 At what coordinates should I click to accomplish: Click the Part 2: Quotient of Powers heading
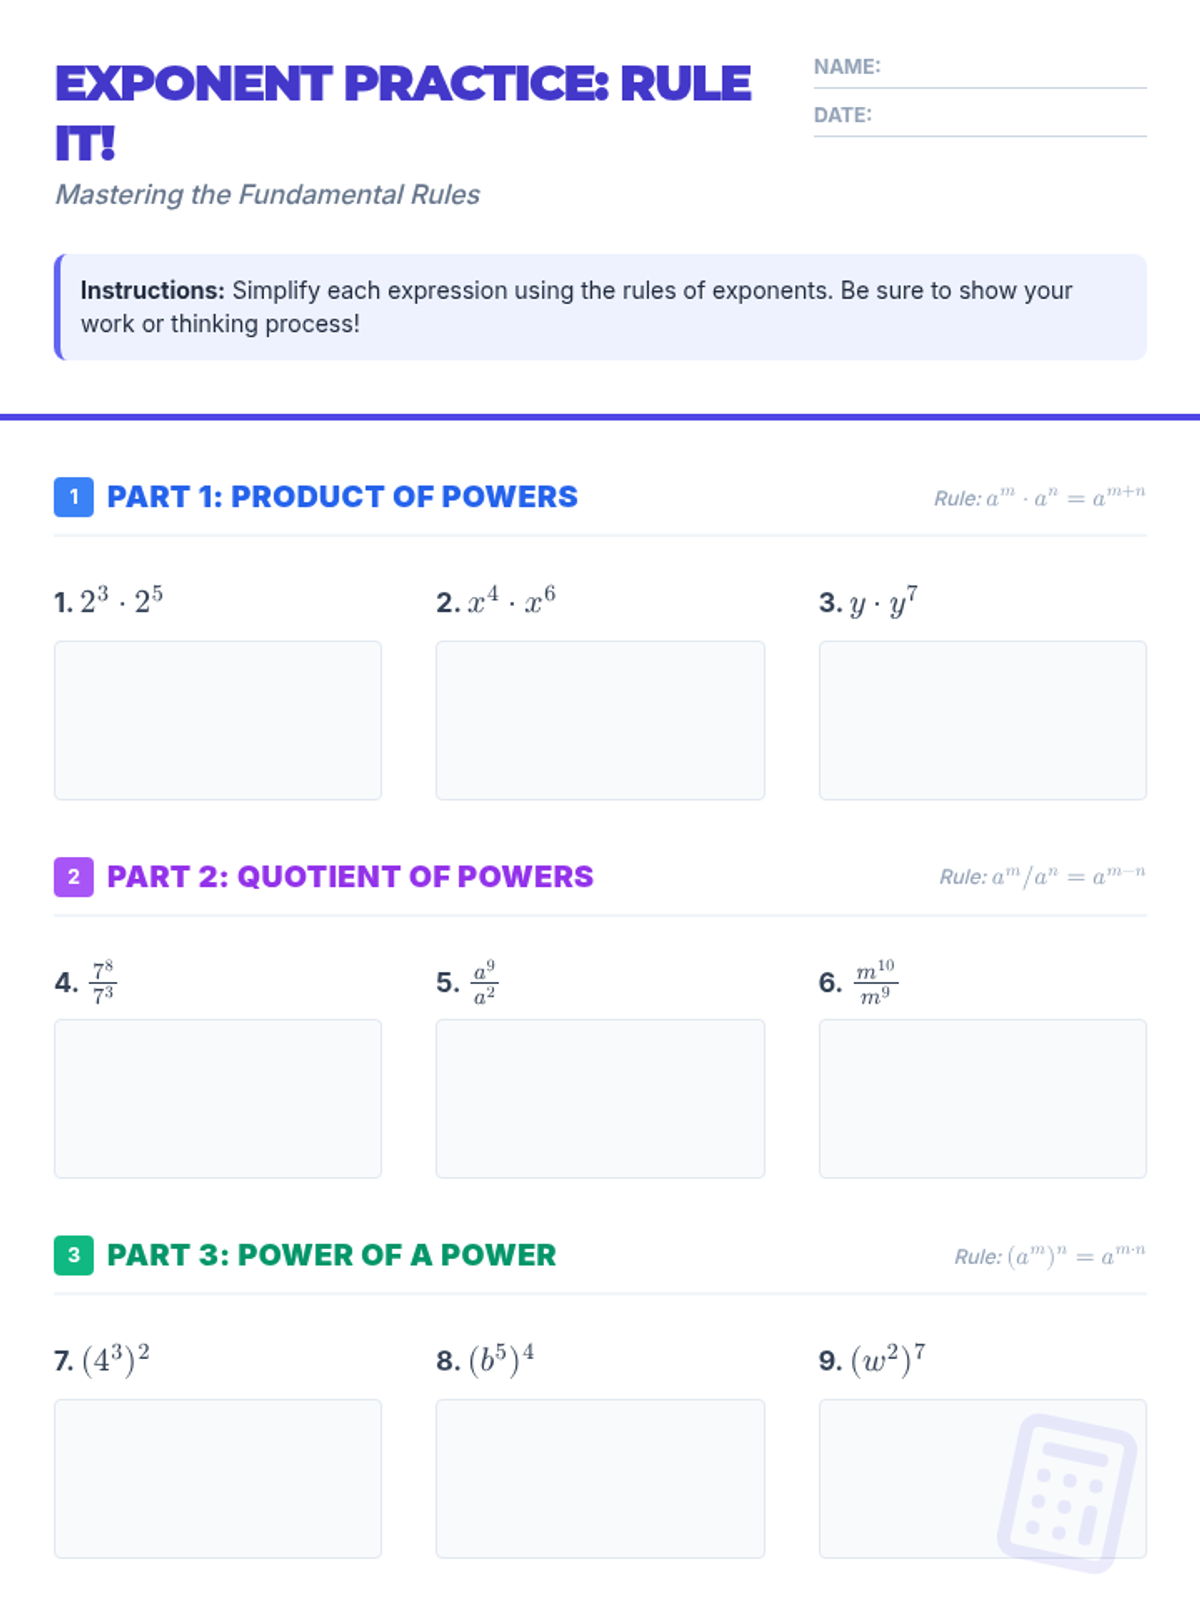pos(350,877)
